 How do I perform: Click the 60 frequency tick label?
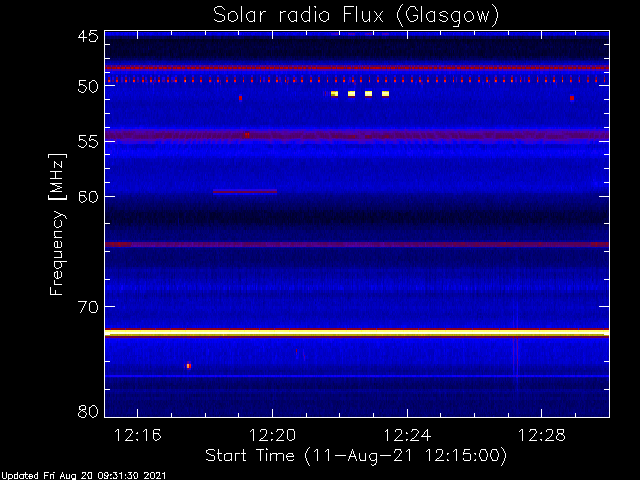point(88,196)
